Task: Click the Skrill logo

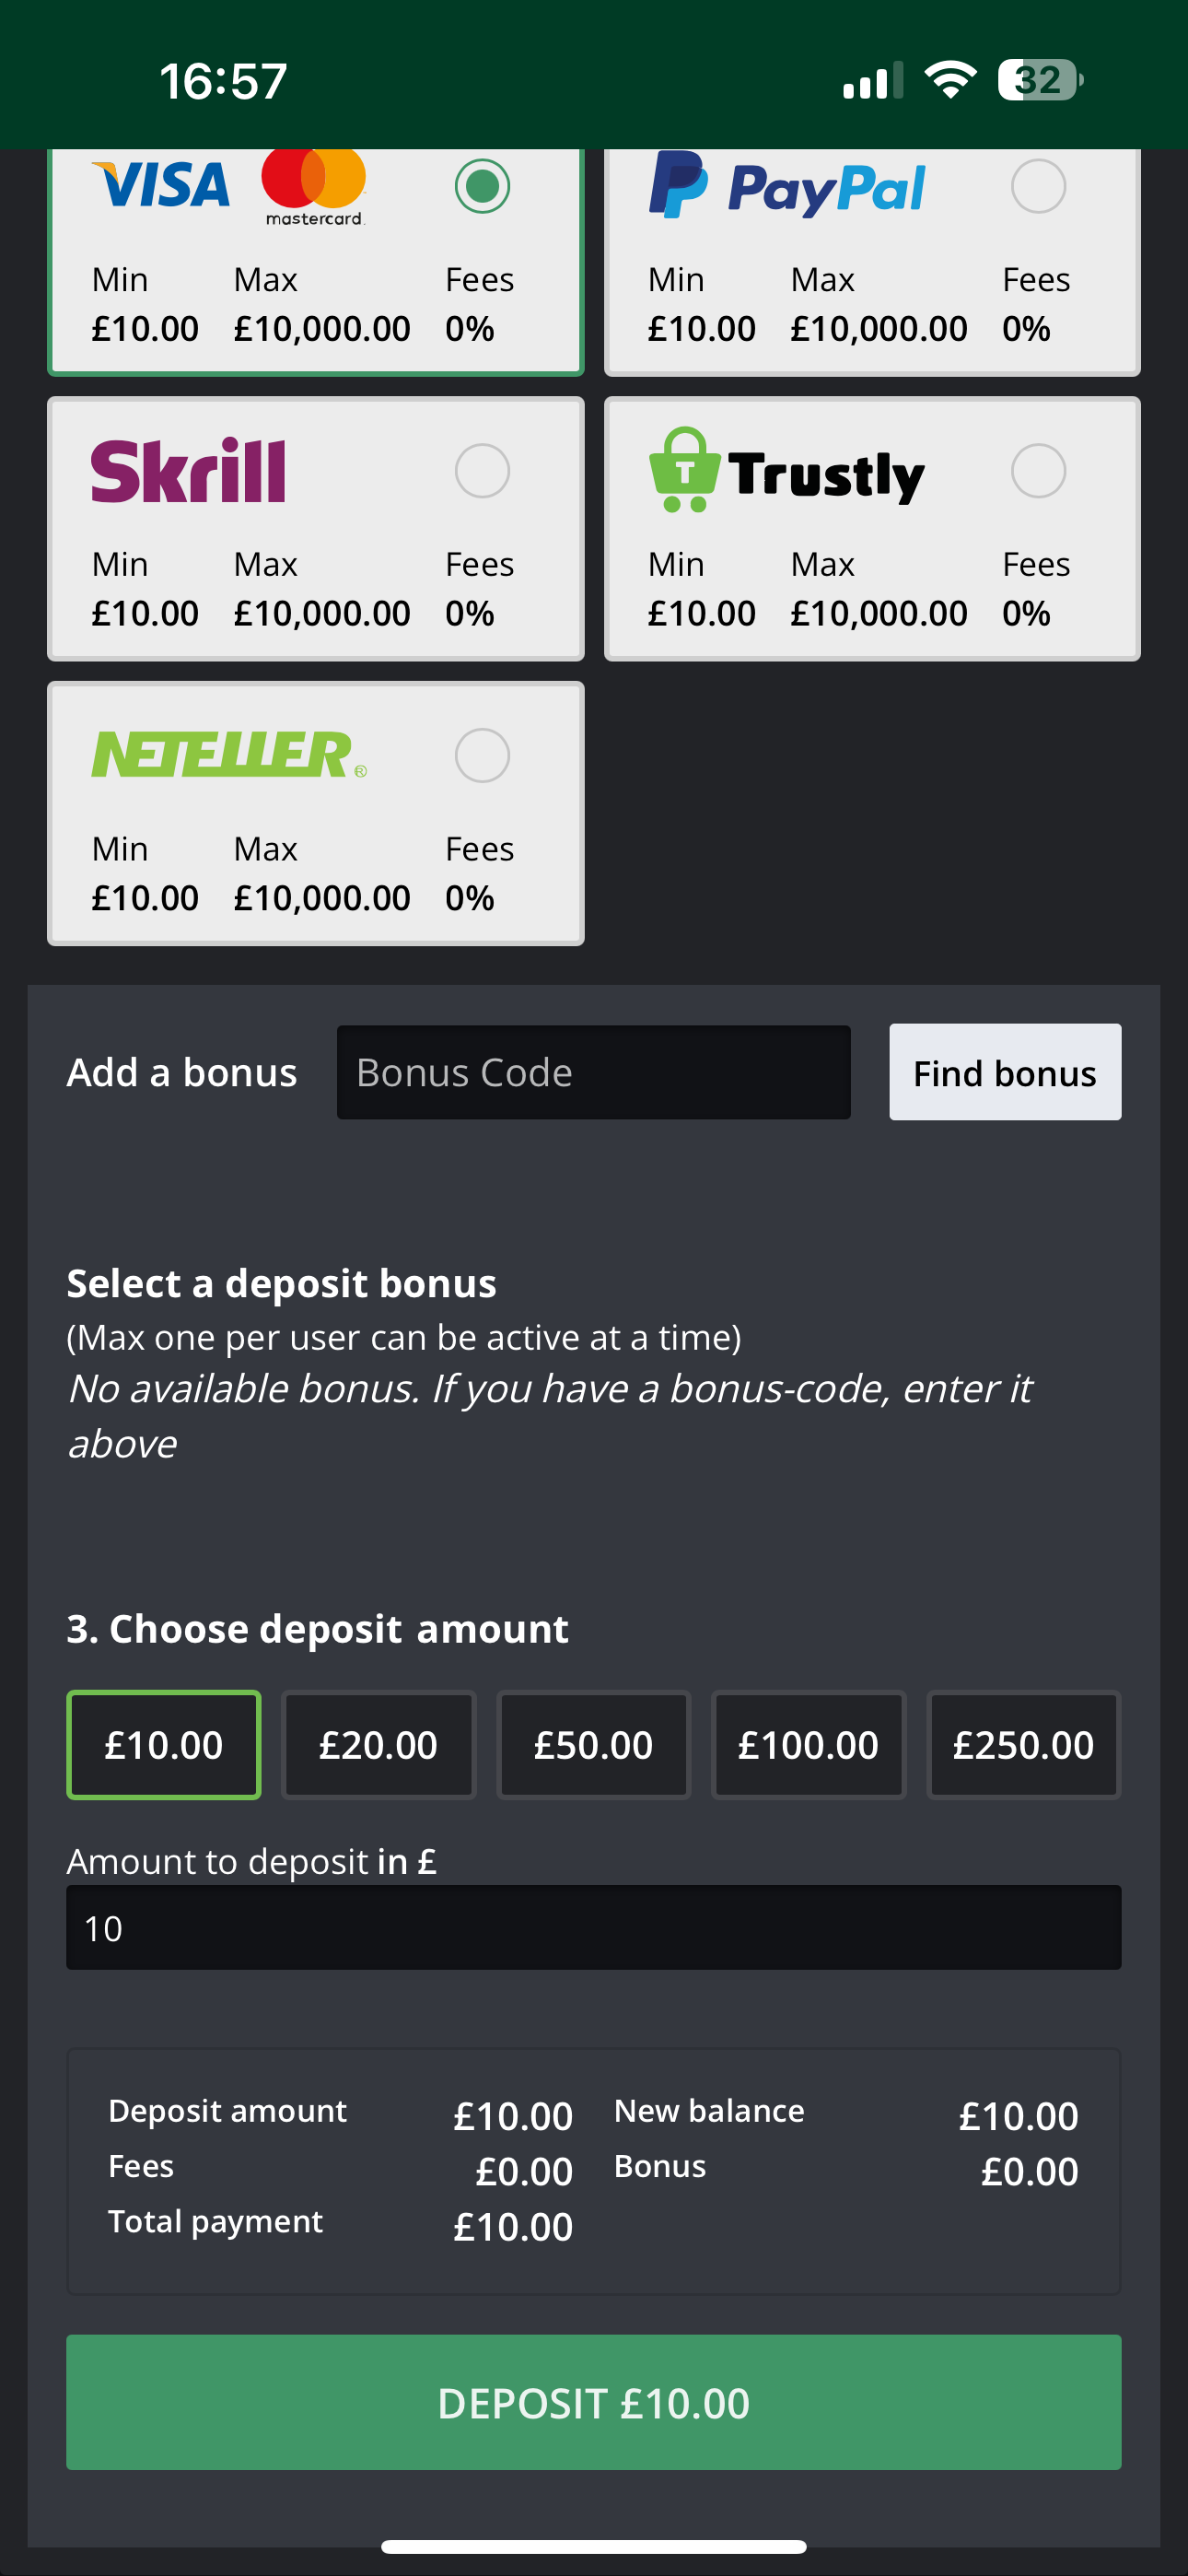Action: coord(188,469)
